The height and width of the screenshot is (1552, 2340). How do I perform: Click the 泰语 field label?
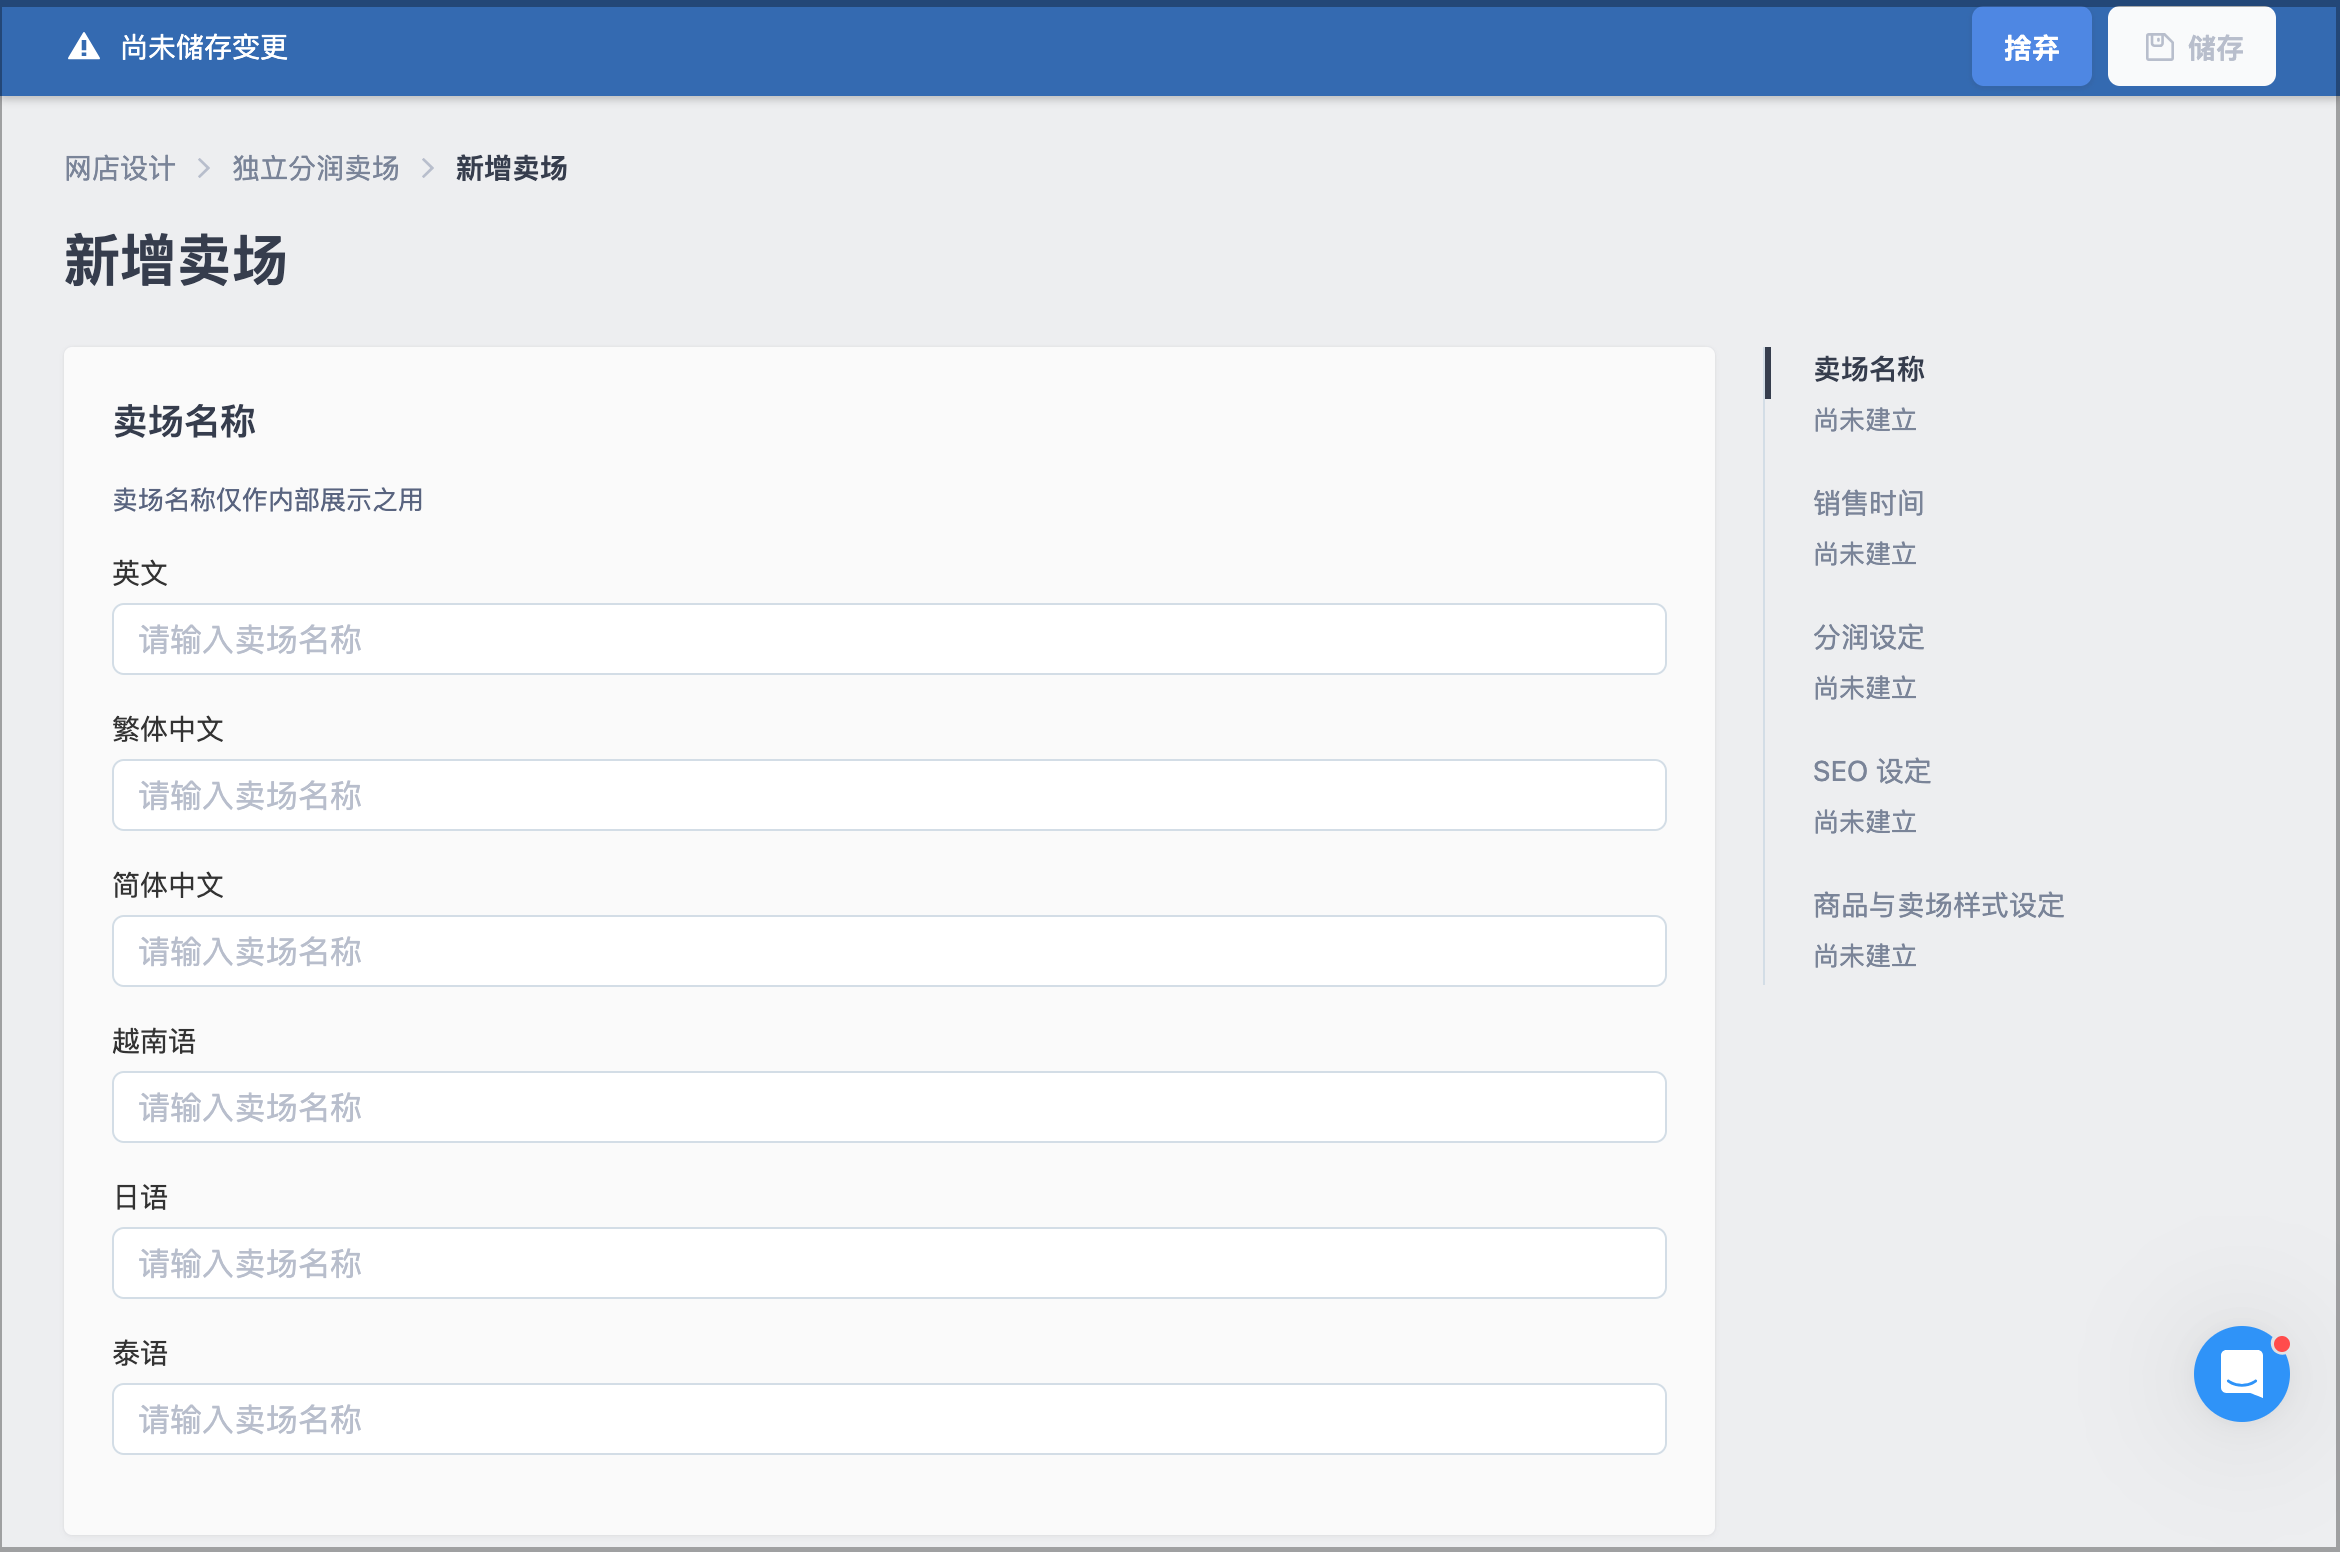[x=140, y=1353]
